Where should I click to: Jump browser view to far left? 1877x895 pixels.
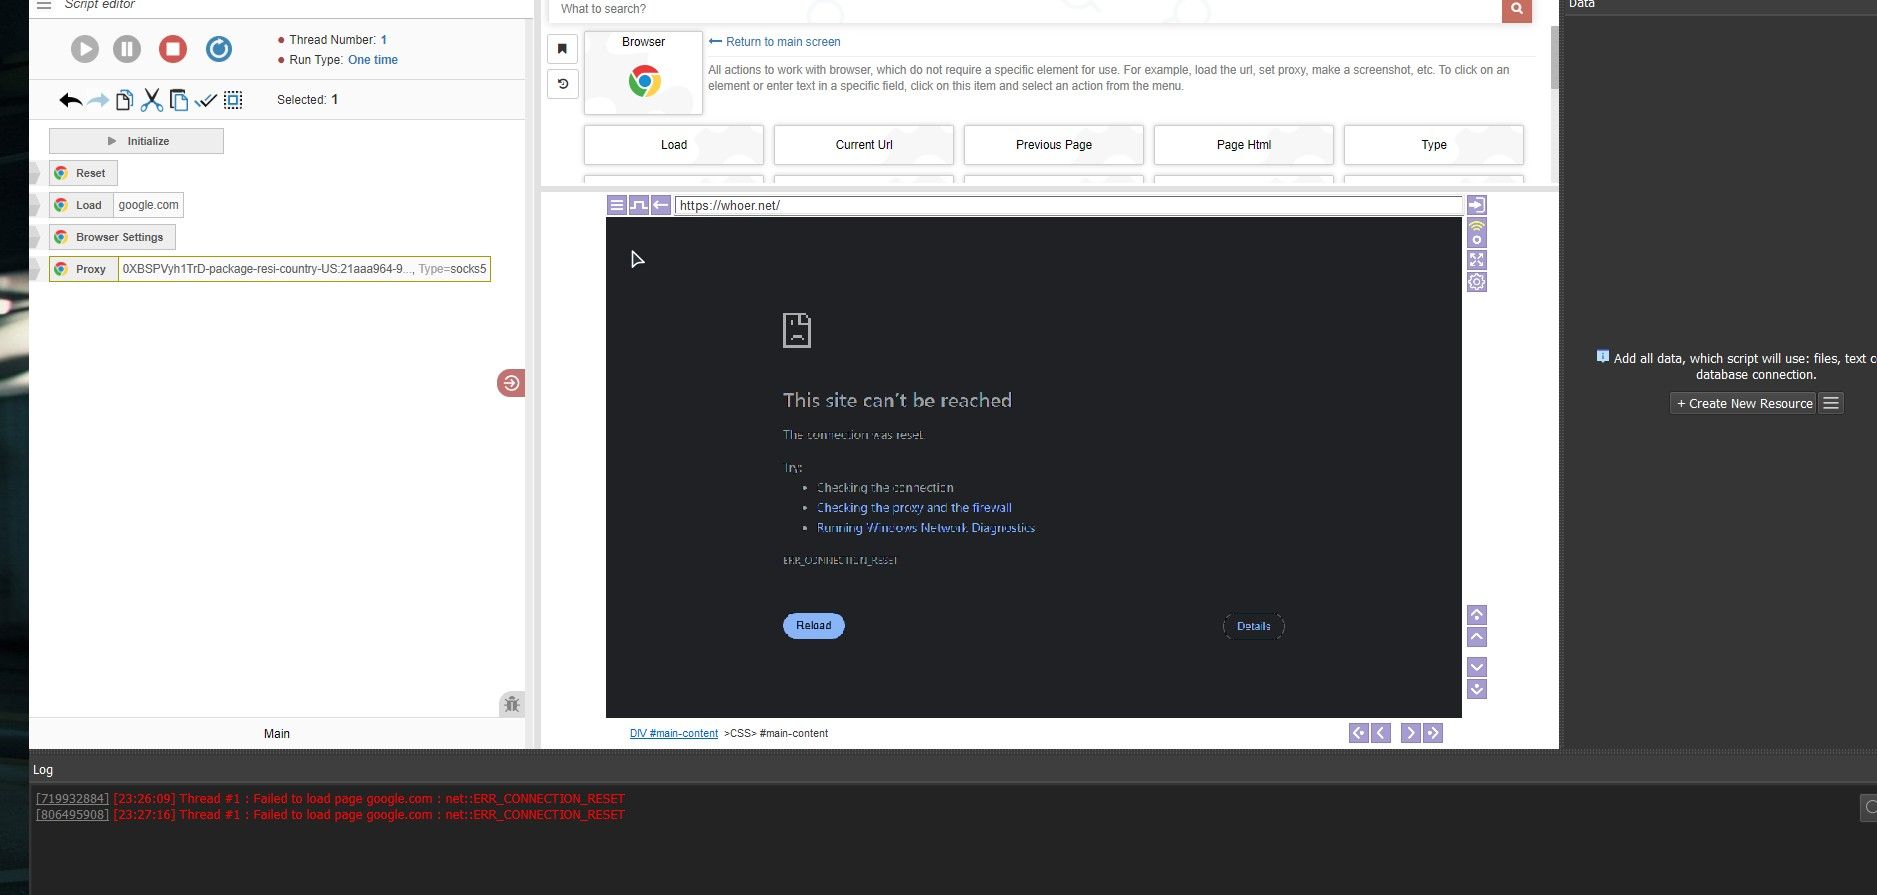coord(1359,733)
